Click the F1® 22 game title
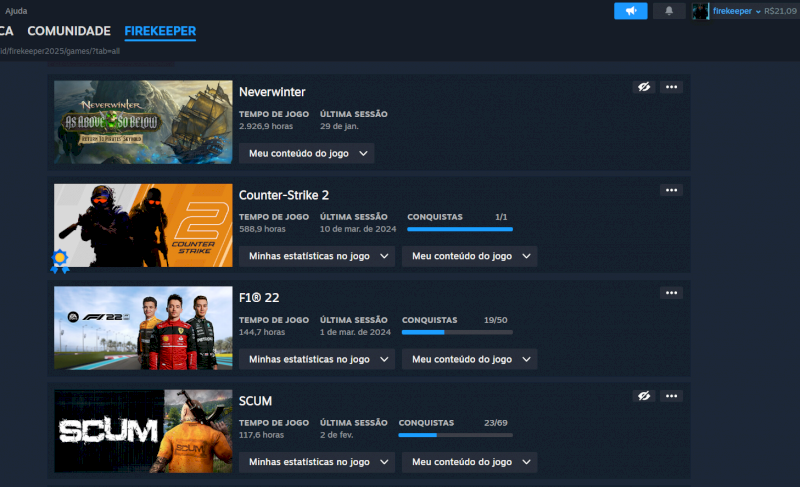Viewport: 800px width, 487px height. click(259, 298)
